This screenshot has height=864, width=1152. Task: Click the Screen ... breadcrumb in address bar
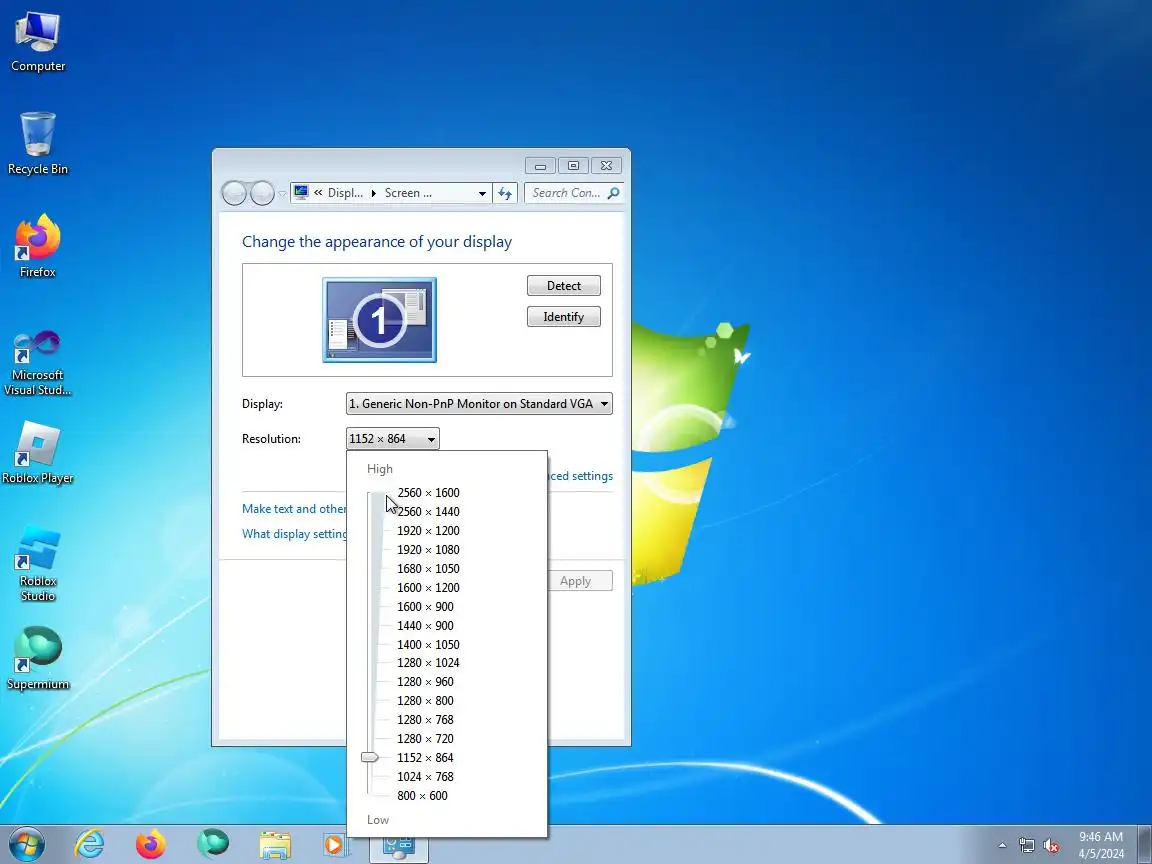408,193
